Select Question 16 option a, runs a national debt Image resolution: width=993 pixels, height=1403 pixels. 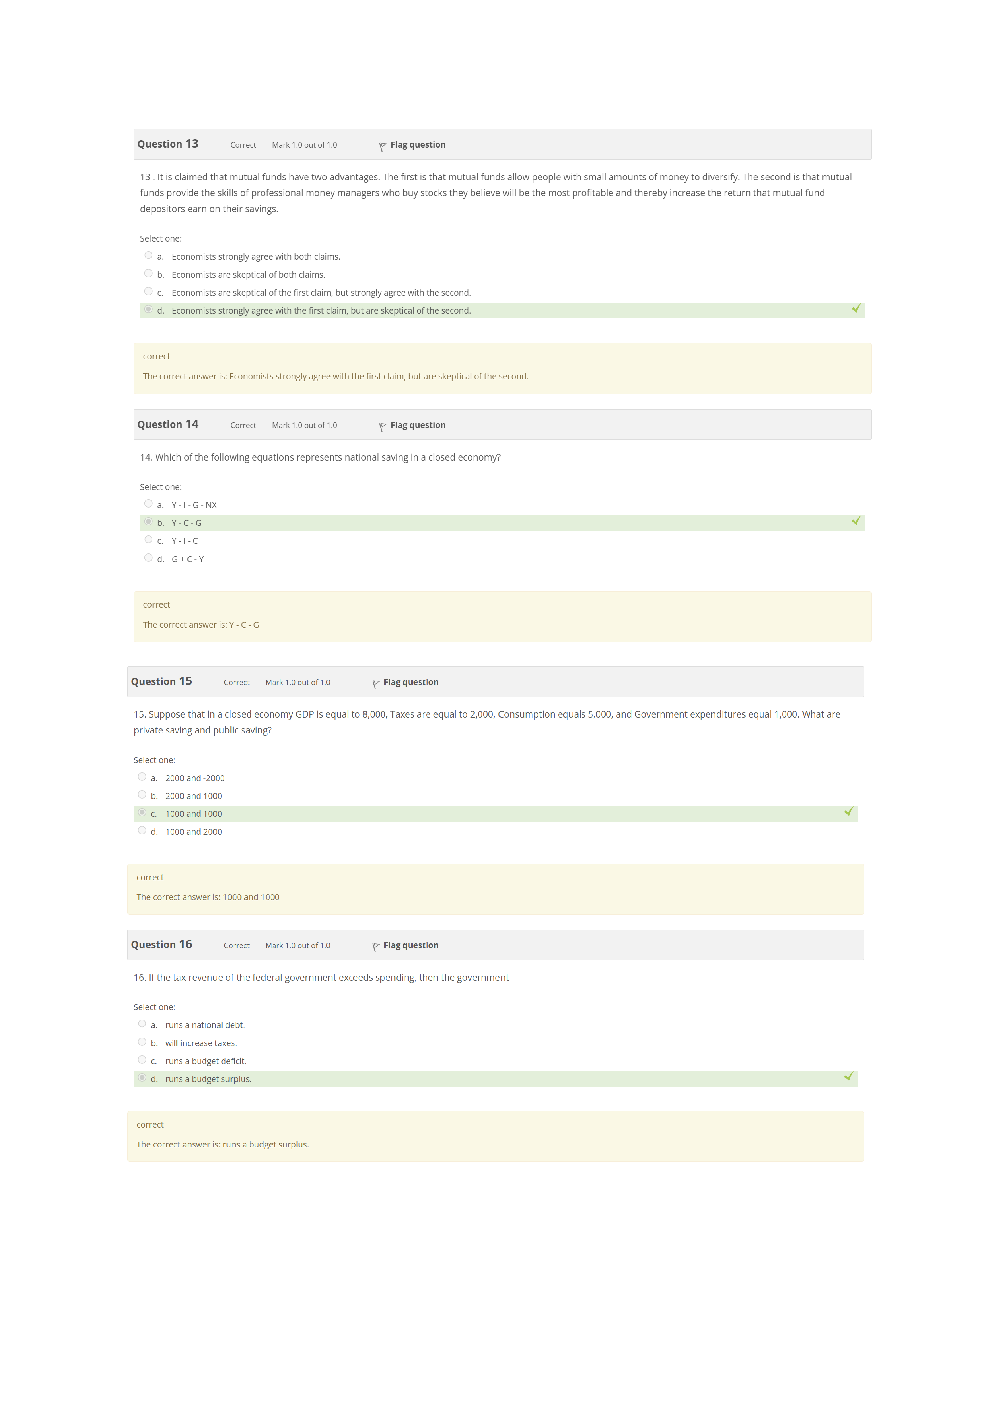142,1024
